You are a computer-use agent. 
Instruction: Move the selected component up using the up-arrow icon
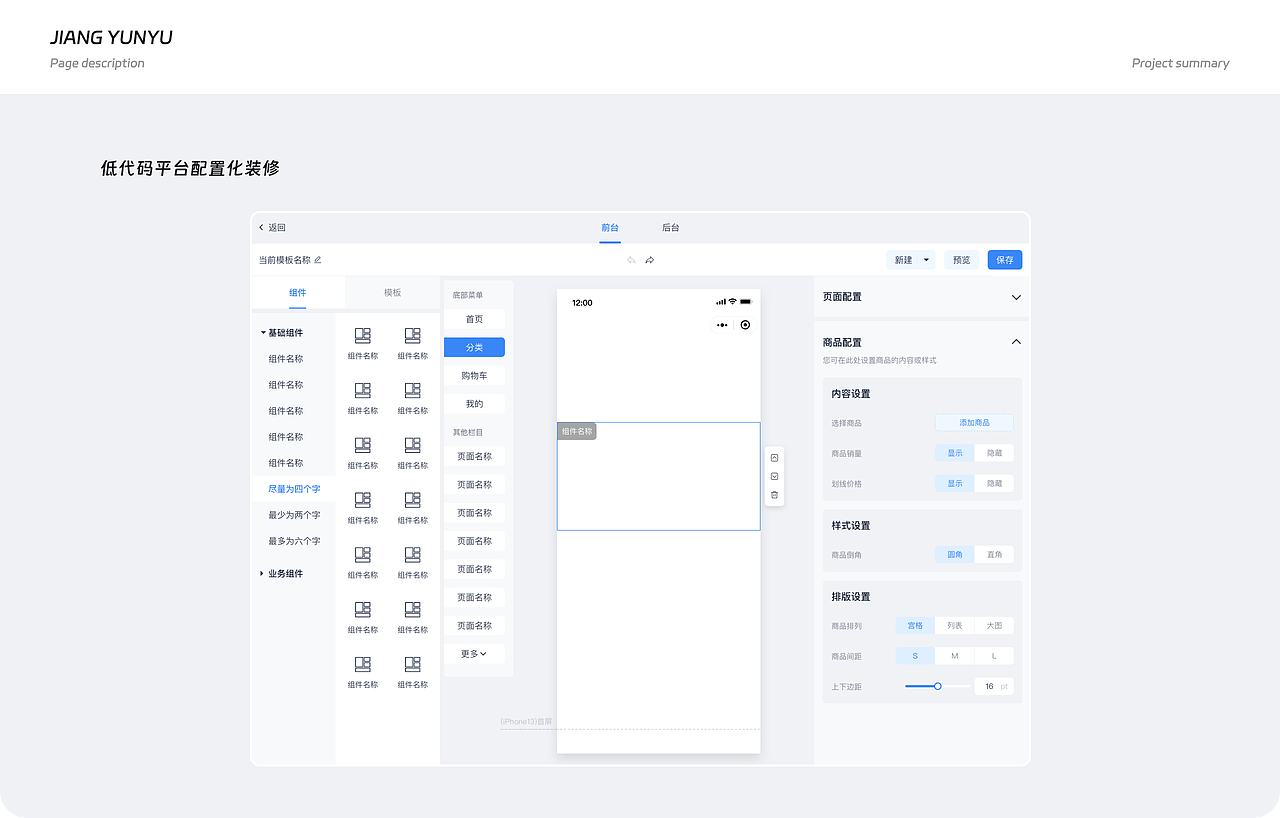774,457
